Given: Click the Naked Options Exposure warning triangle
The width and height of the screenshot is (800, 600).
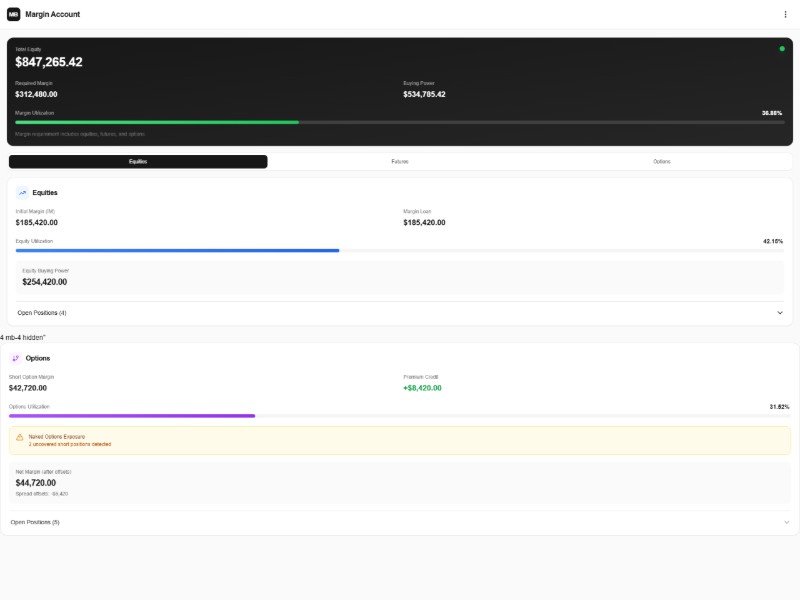Looking at the screenshot, I should point(21,434).
